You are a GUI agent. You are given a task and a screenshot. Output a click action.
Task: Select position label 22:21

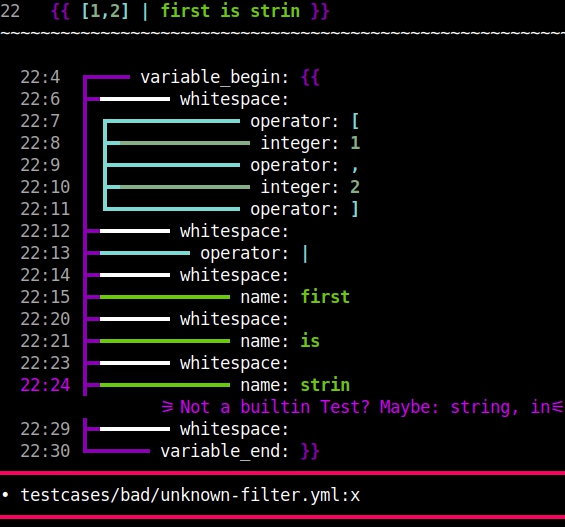pyautogui.click(x=45, y=341)
